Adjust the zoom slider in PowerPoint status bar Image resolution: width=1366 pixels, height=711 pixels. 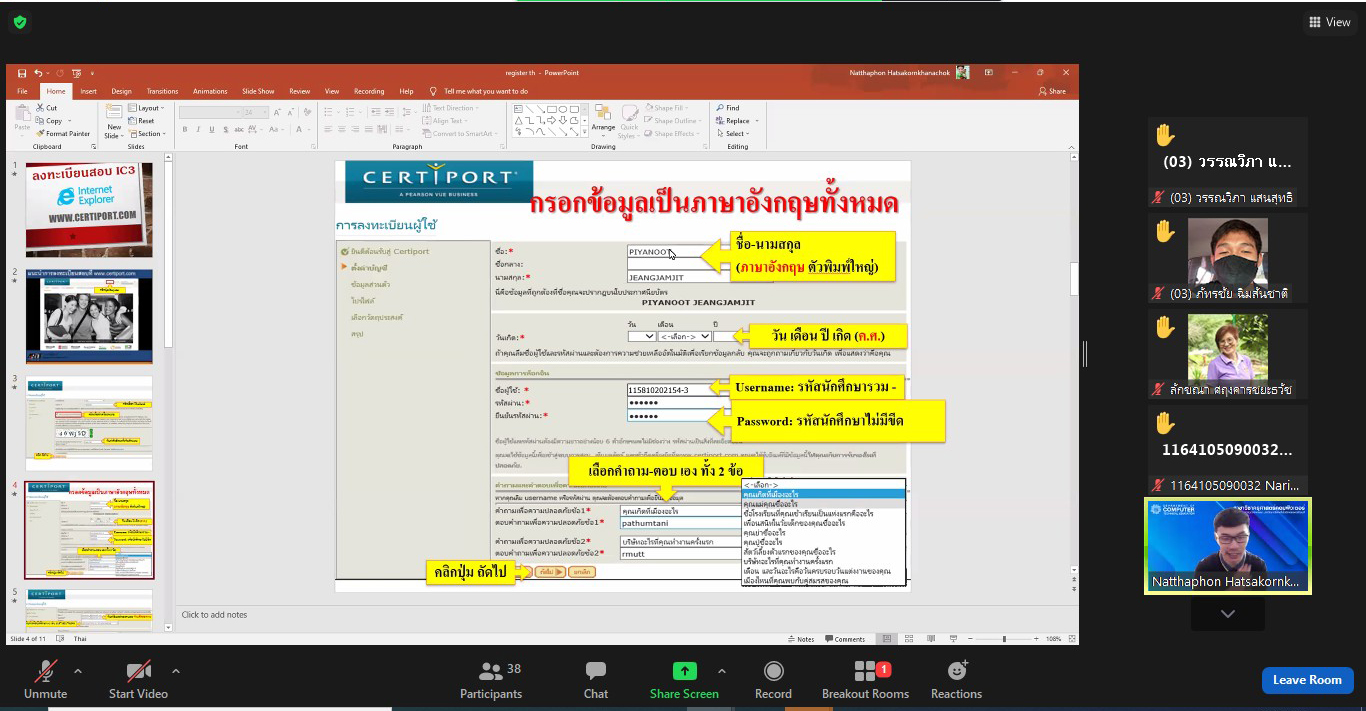(x=1003, y=639)
